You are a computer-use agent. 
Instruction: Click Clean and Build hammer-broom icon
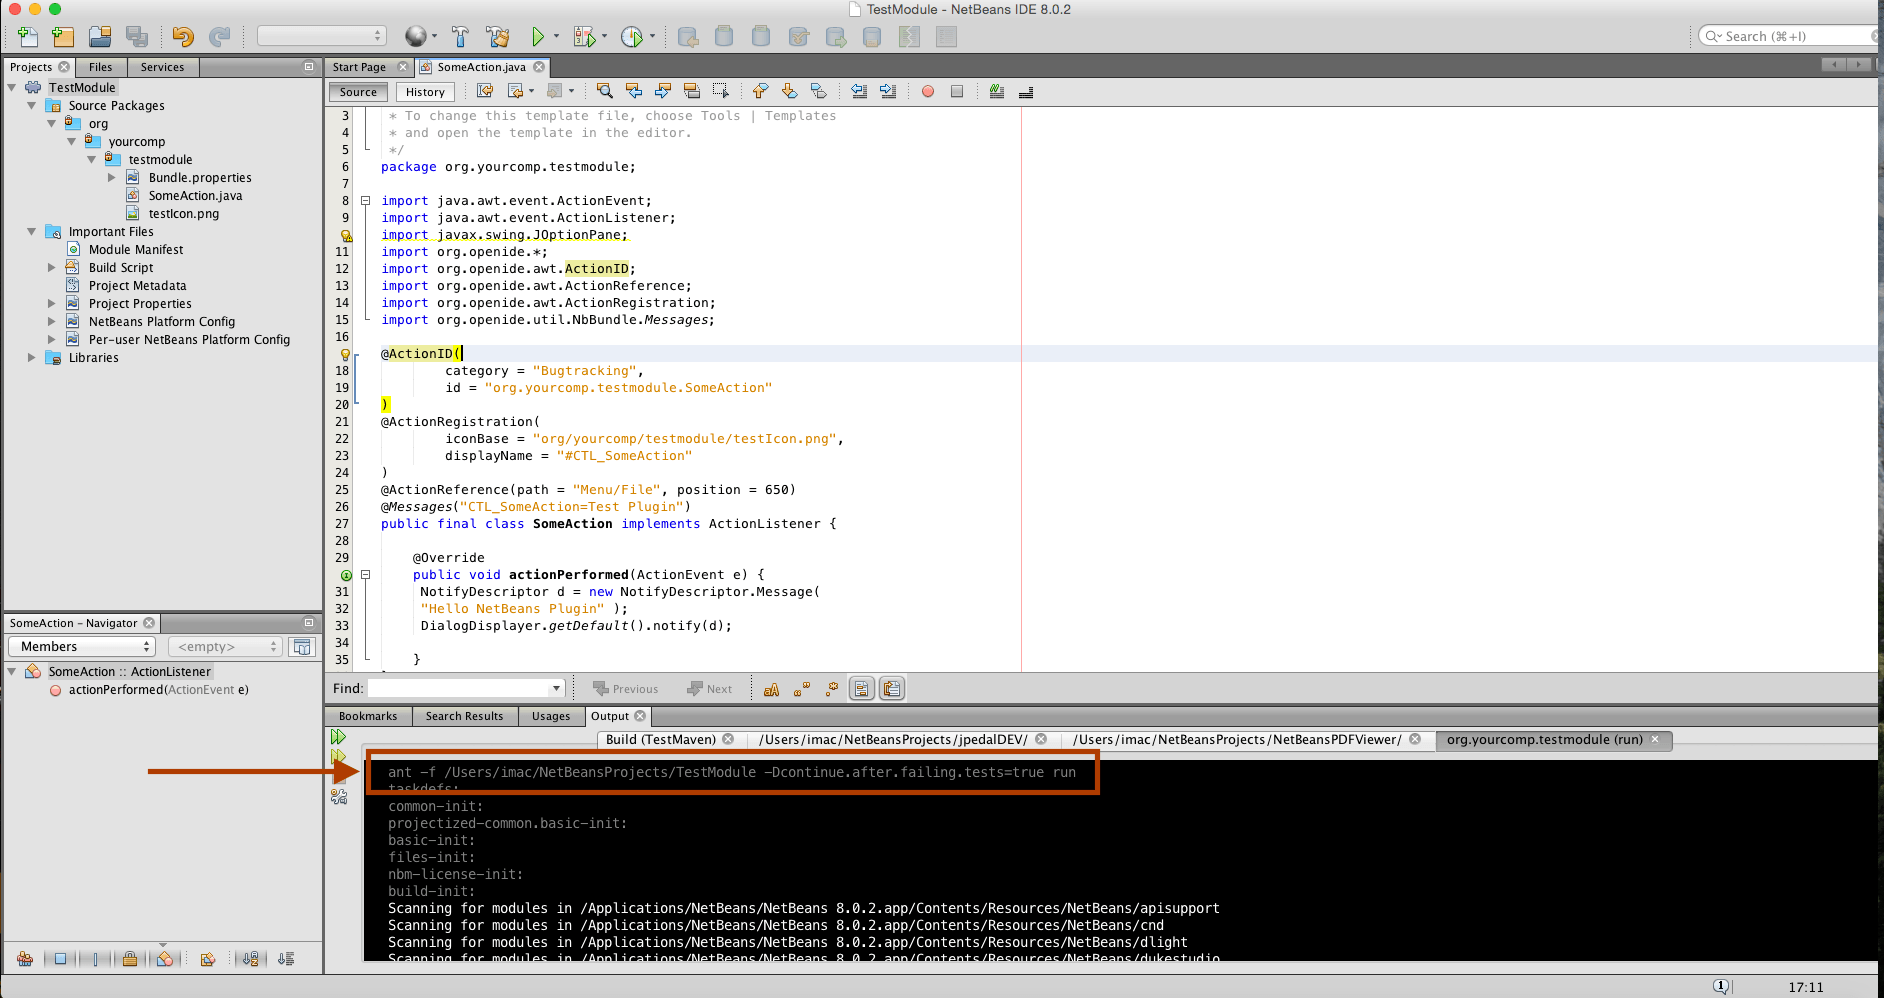pyautogui.click(x=497, y=37)
